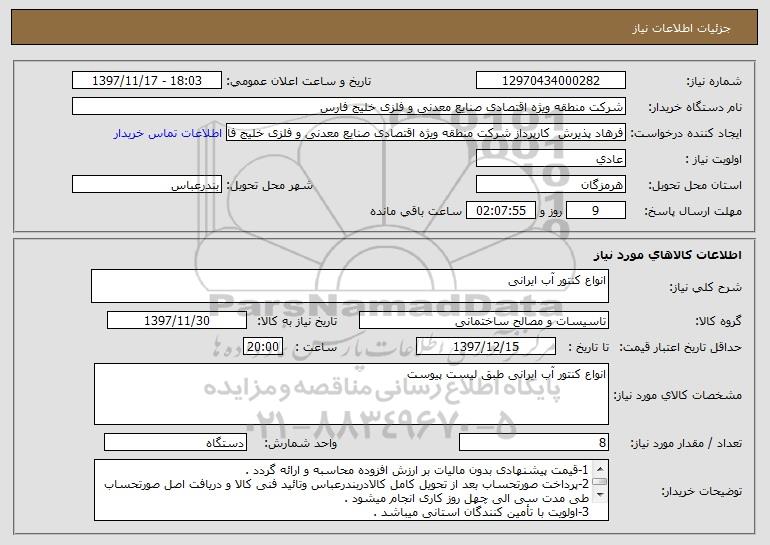Click the scroll down arrow in buyer notes
Viewport: 770px width, 545px height.
(x=600, y=494)
